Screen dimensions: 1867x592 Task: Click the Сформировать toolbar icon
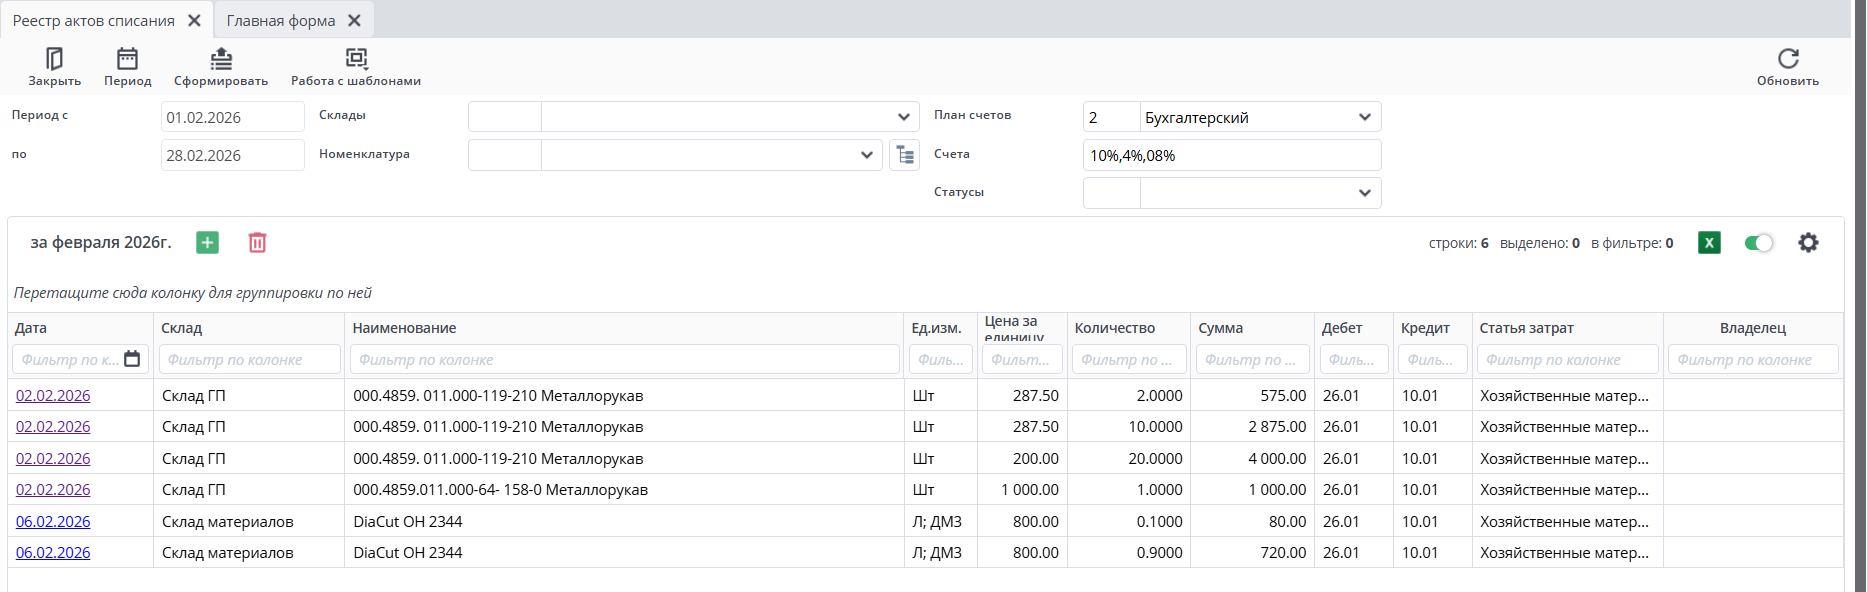(221, 59)
